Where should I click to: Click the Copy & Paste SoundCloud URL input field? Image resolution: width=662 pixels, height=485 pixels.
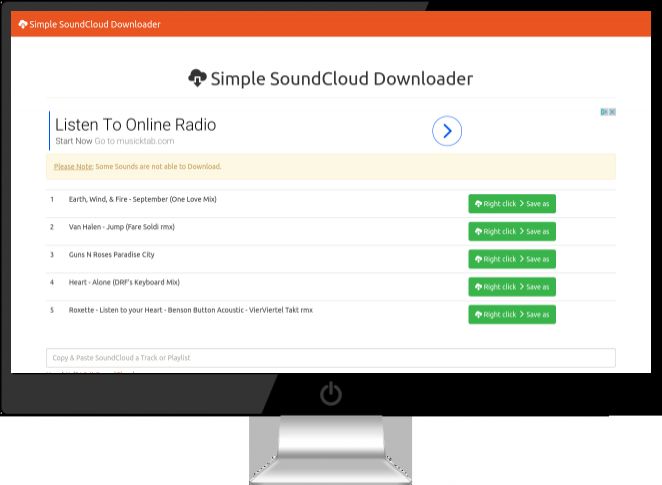click(331, 358)
